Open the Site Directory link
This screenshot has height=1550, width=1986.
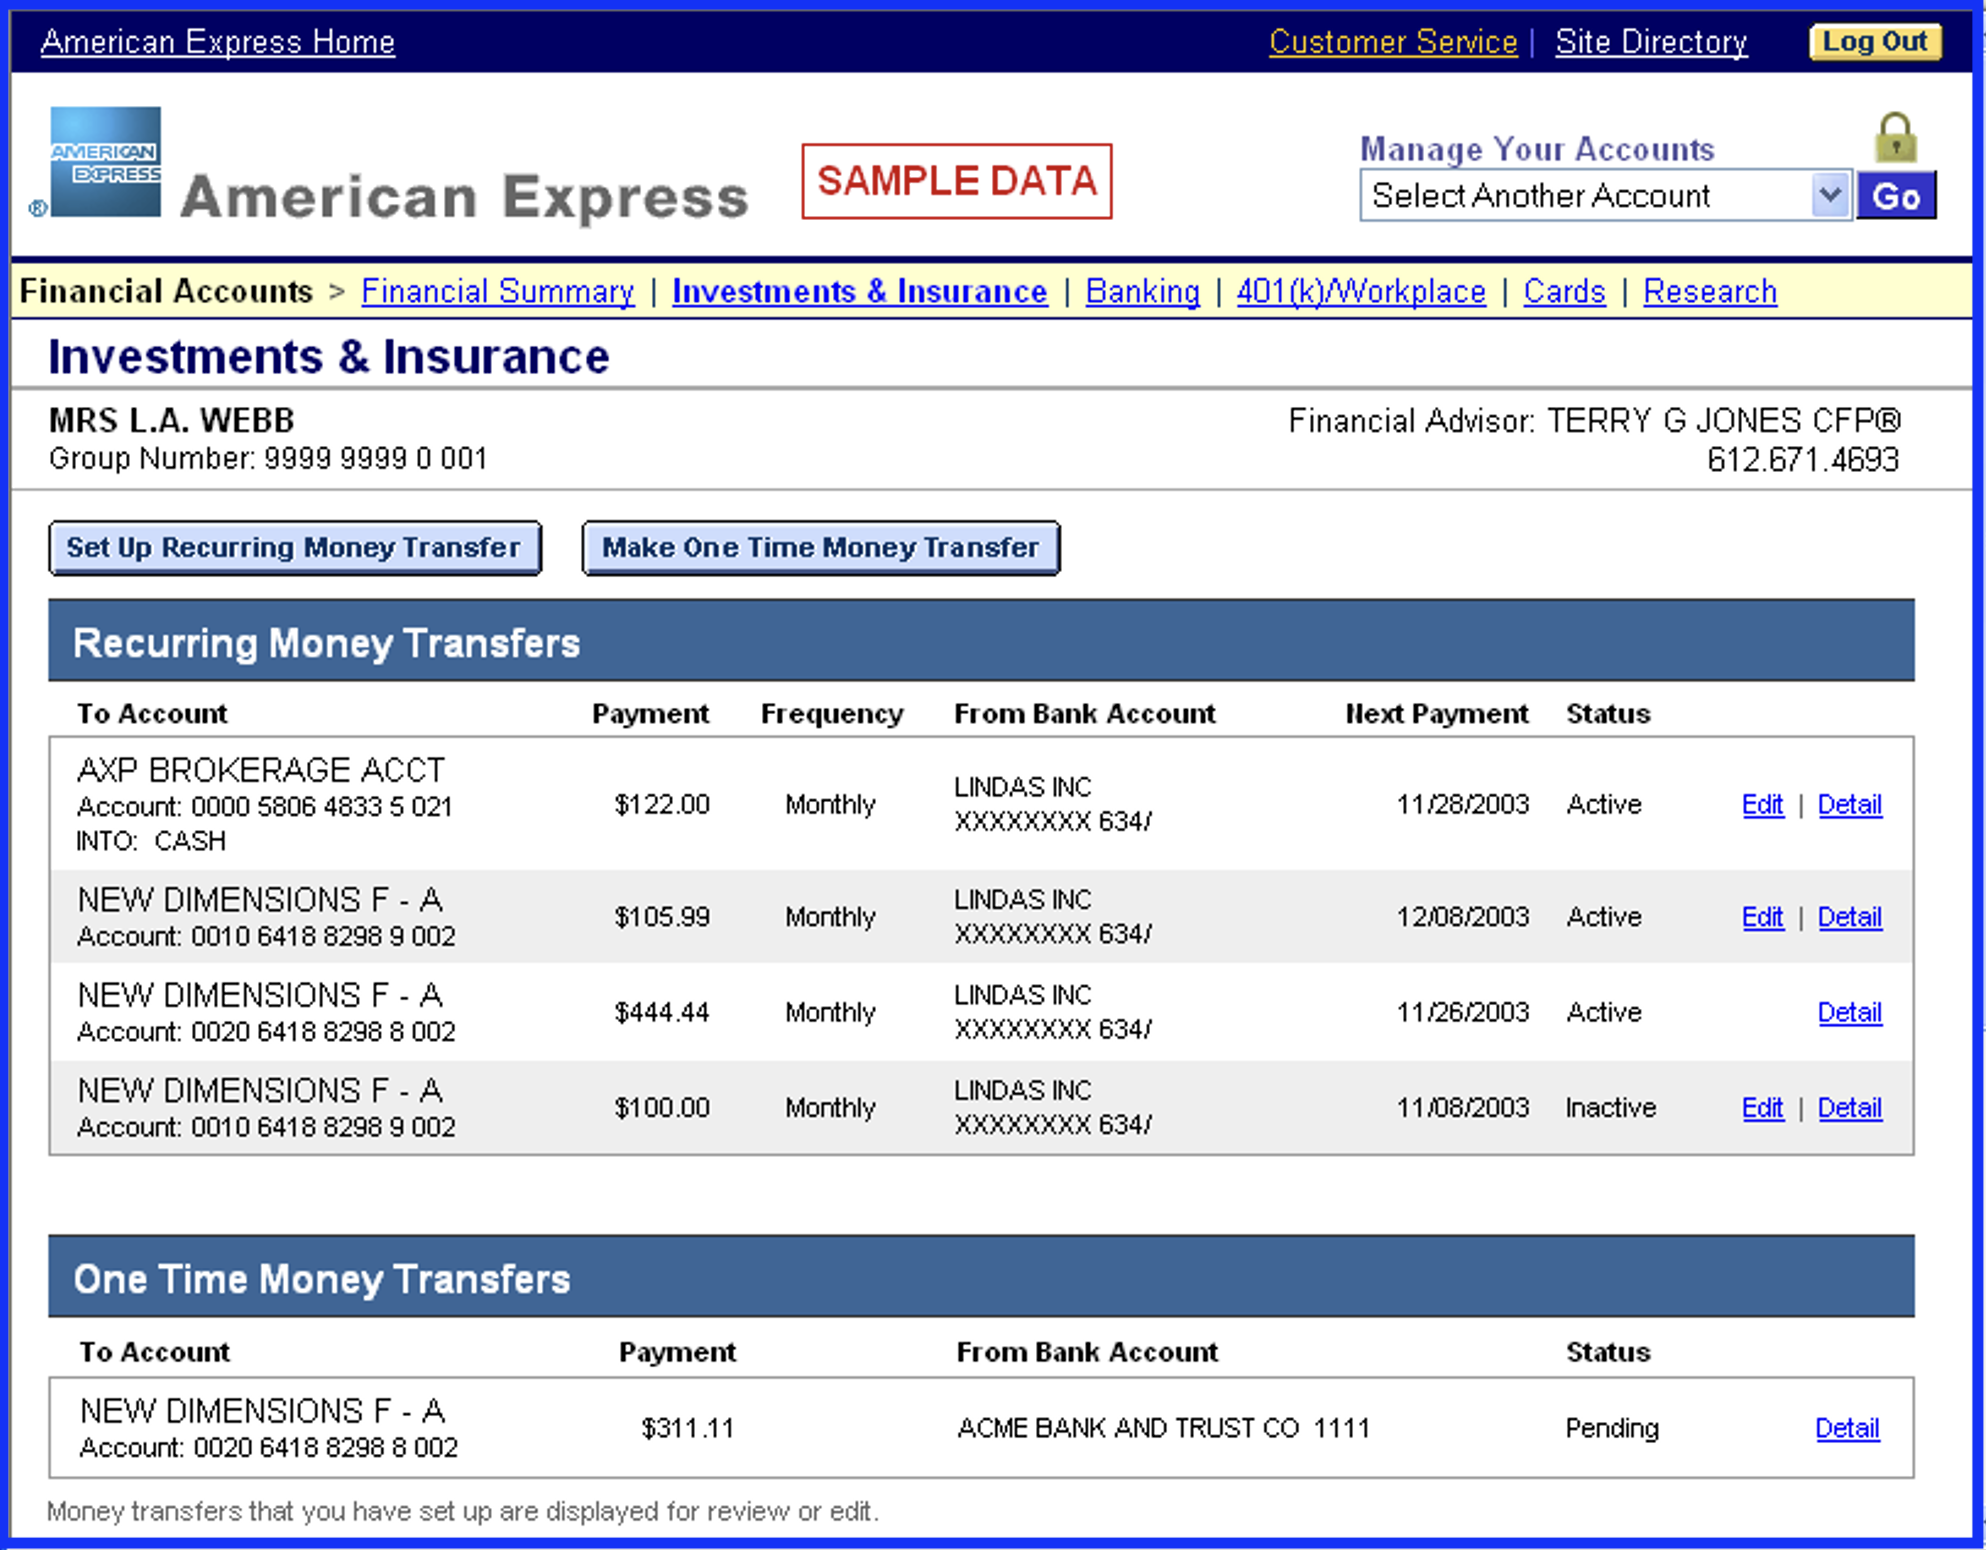click(x=1651, y=42)
